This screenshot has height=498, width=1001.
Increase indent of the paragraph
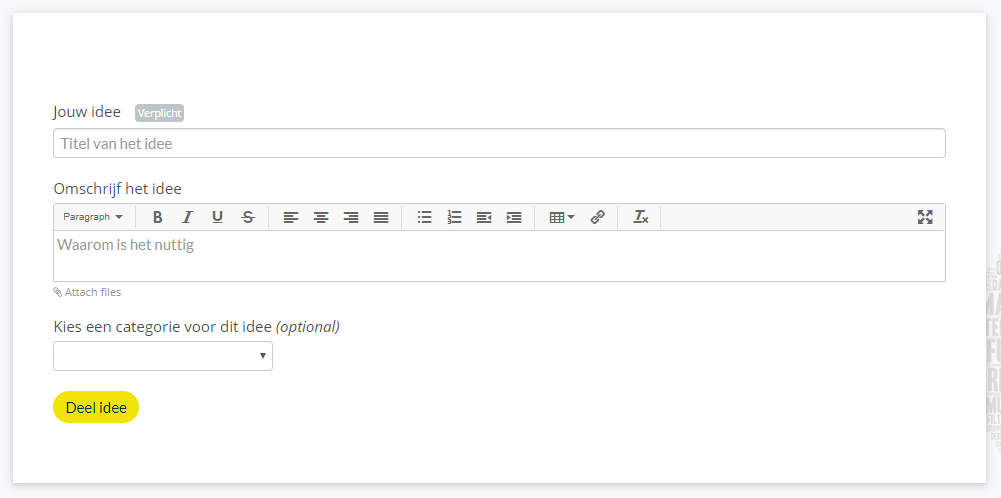coord(514,217)
